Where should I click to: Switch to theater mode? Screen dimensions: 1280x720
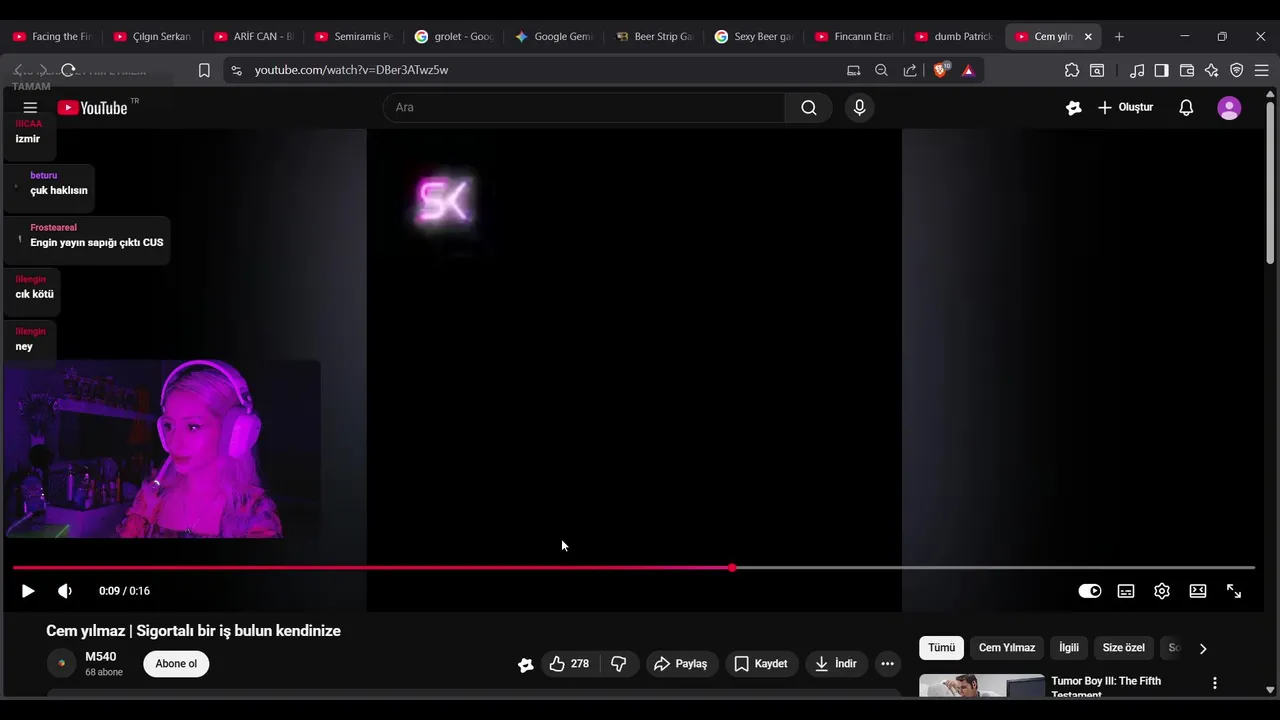pos(1198,591)
